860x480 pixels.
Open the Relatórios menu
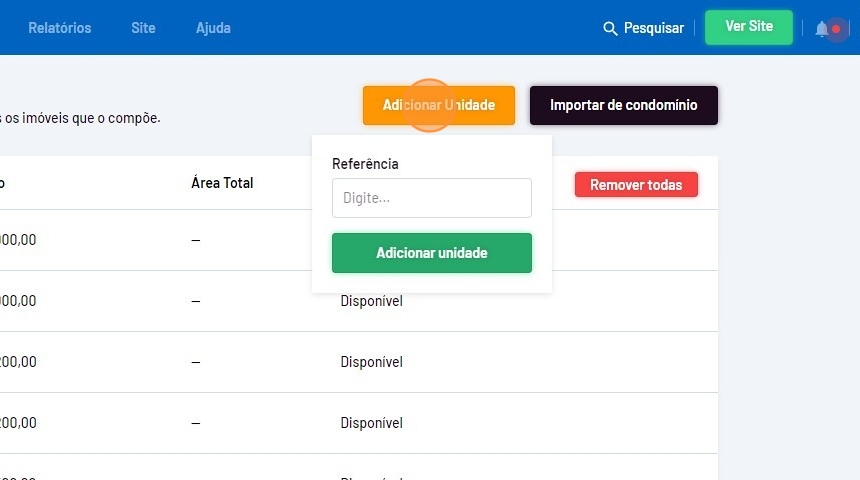(x=59, y=28)
